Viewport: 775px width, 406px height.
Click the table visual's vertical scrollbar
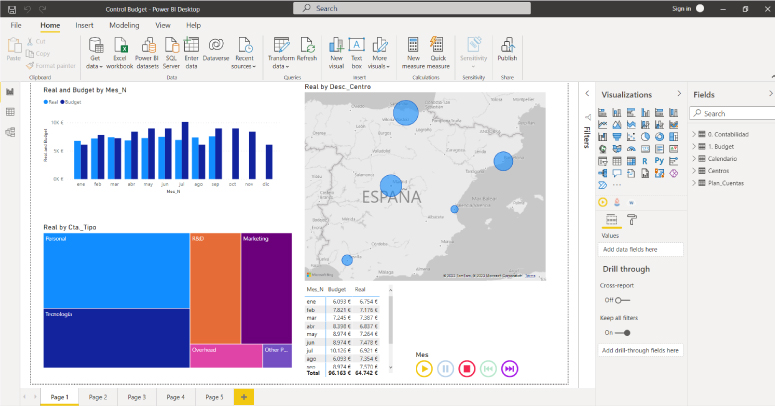(390, 320)
